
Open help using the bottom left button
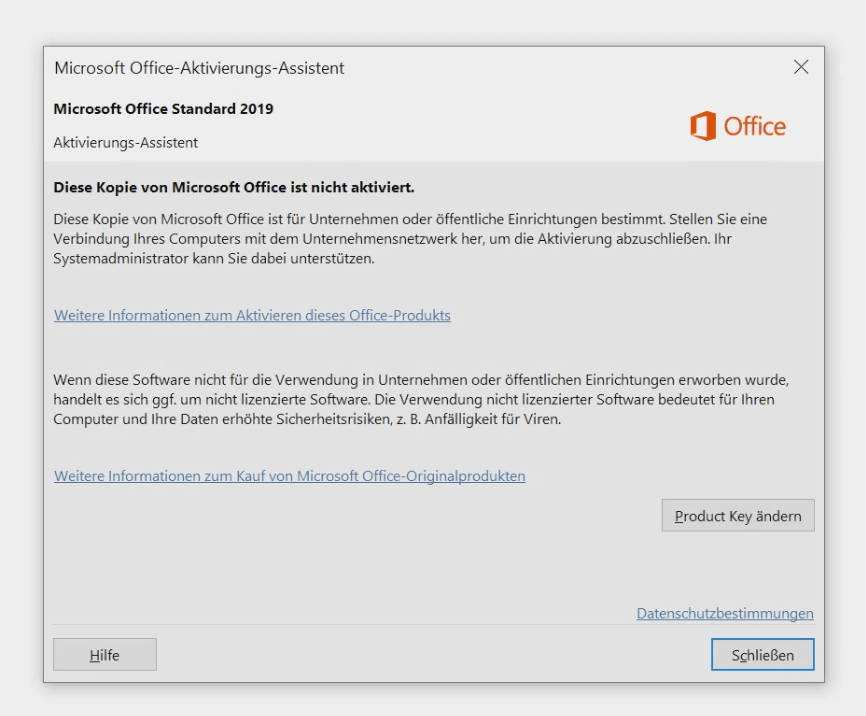[x=104, y=654]
